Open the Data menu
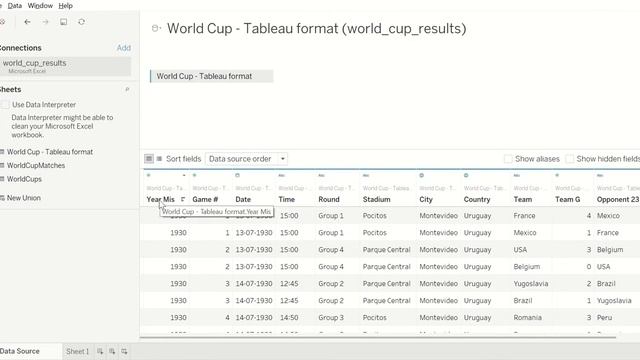 click(x=15, y=6)
